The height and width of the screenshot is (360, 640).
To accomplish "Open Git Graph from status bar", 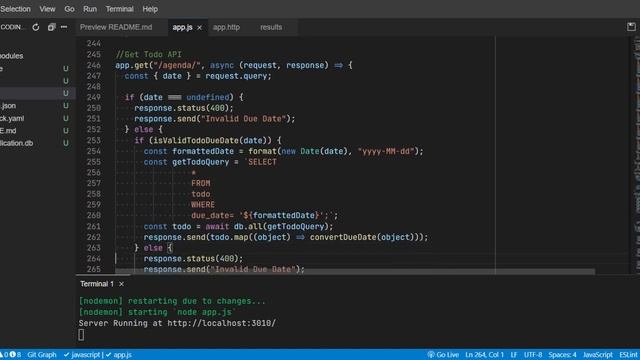I will click(x=42, y=355).
